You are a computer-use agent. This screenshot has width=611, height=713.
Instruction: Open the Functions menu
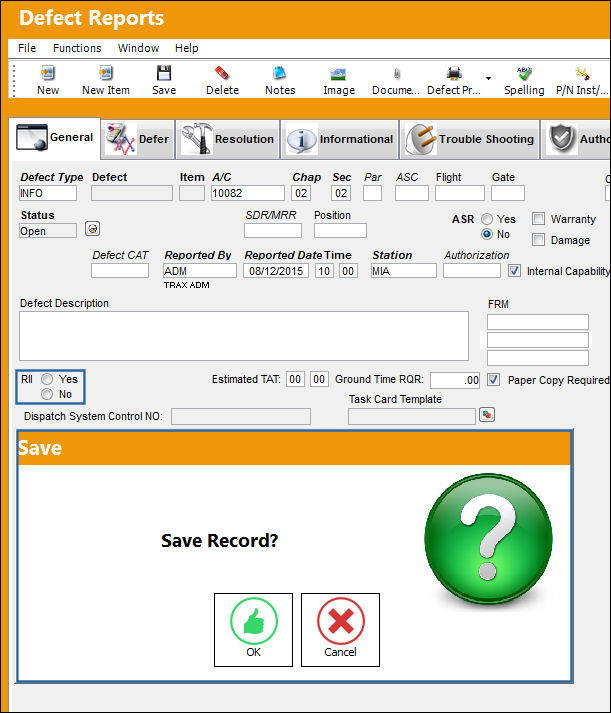(x=77, y=48)
